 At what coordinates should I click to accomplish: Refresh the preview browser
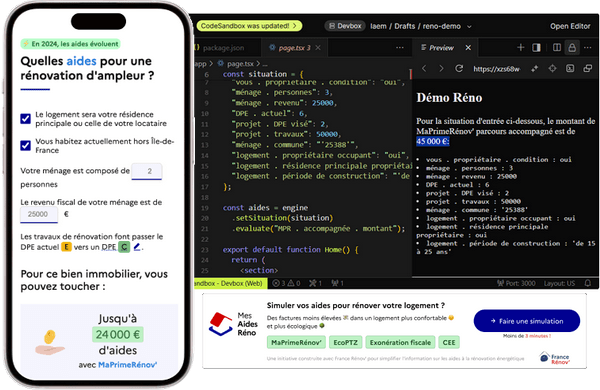coord(459,69)
